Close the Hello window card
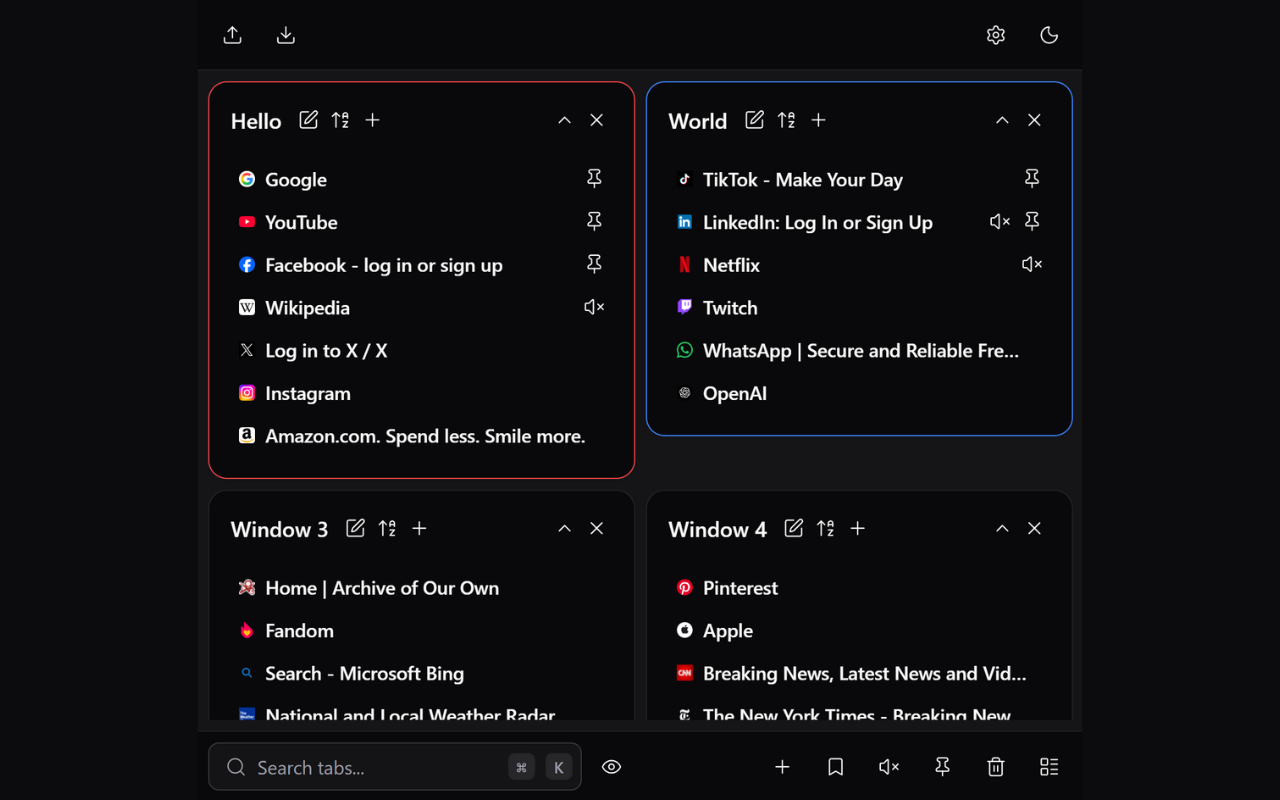This screenshot has height=800, width=1280. 597,120
